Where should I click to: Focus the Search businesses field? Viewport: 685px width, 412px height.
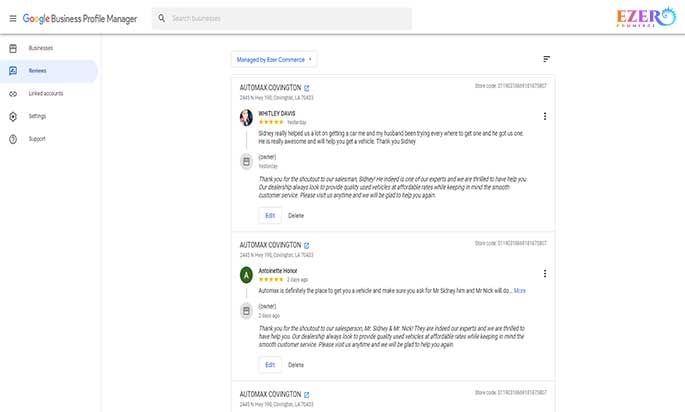click(282, 18)
